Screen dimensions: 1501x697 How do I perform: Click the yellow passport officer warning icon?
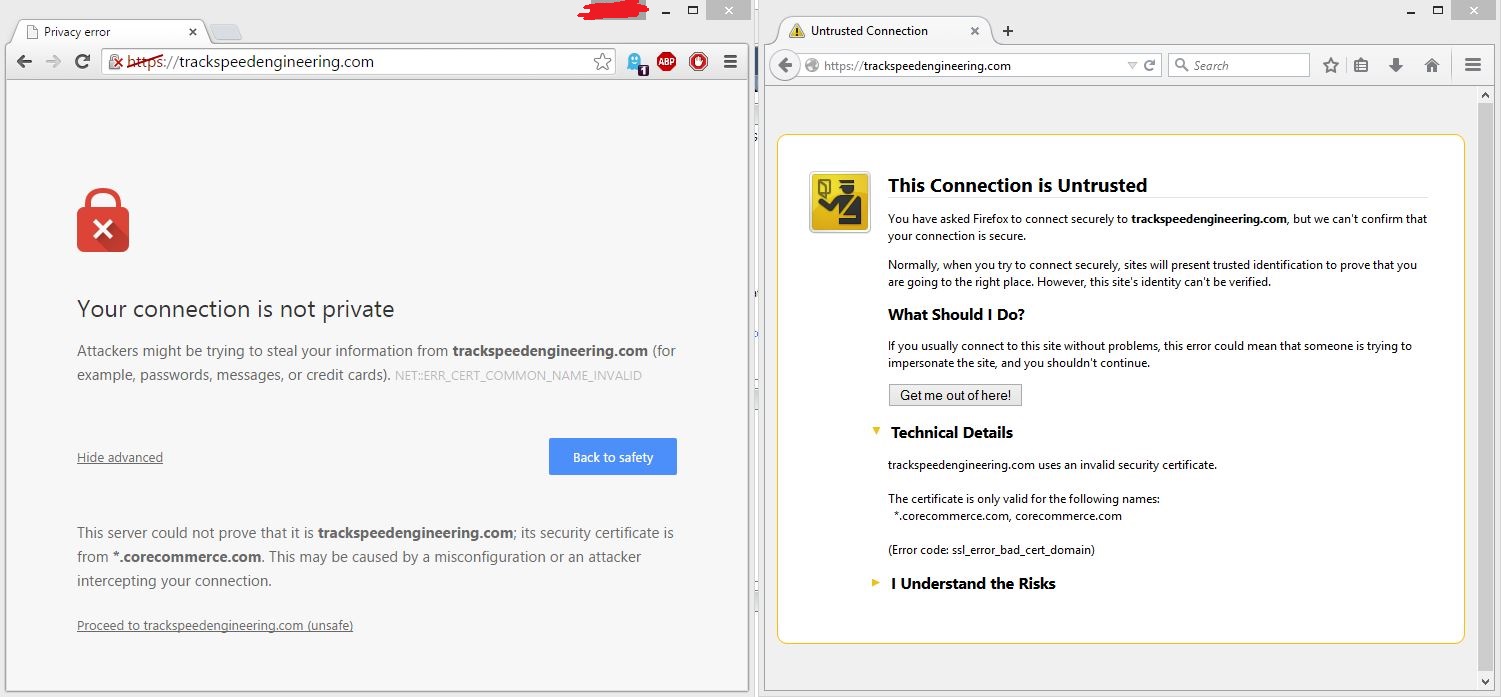click(x=840, y=202)
